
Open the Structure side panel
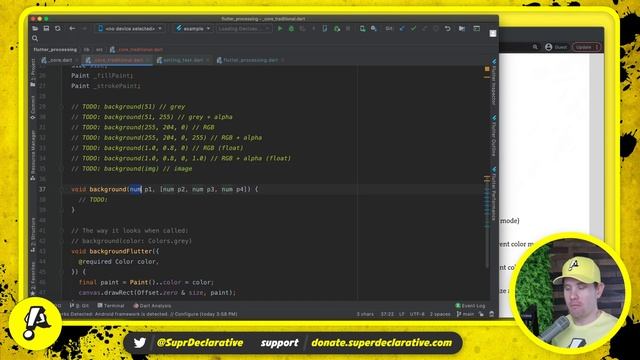point(33,235)
